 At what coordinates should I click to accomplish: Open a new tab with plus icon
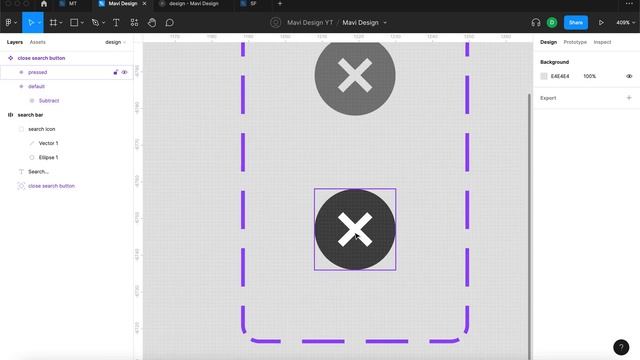(280, 4)
